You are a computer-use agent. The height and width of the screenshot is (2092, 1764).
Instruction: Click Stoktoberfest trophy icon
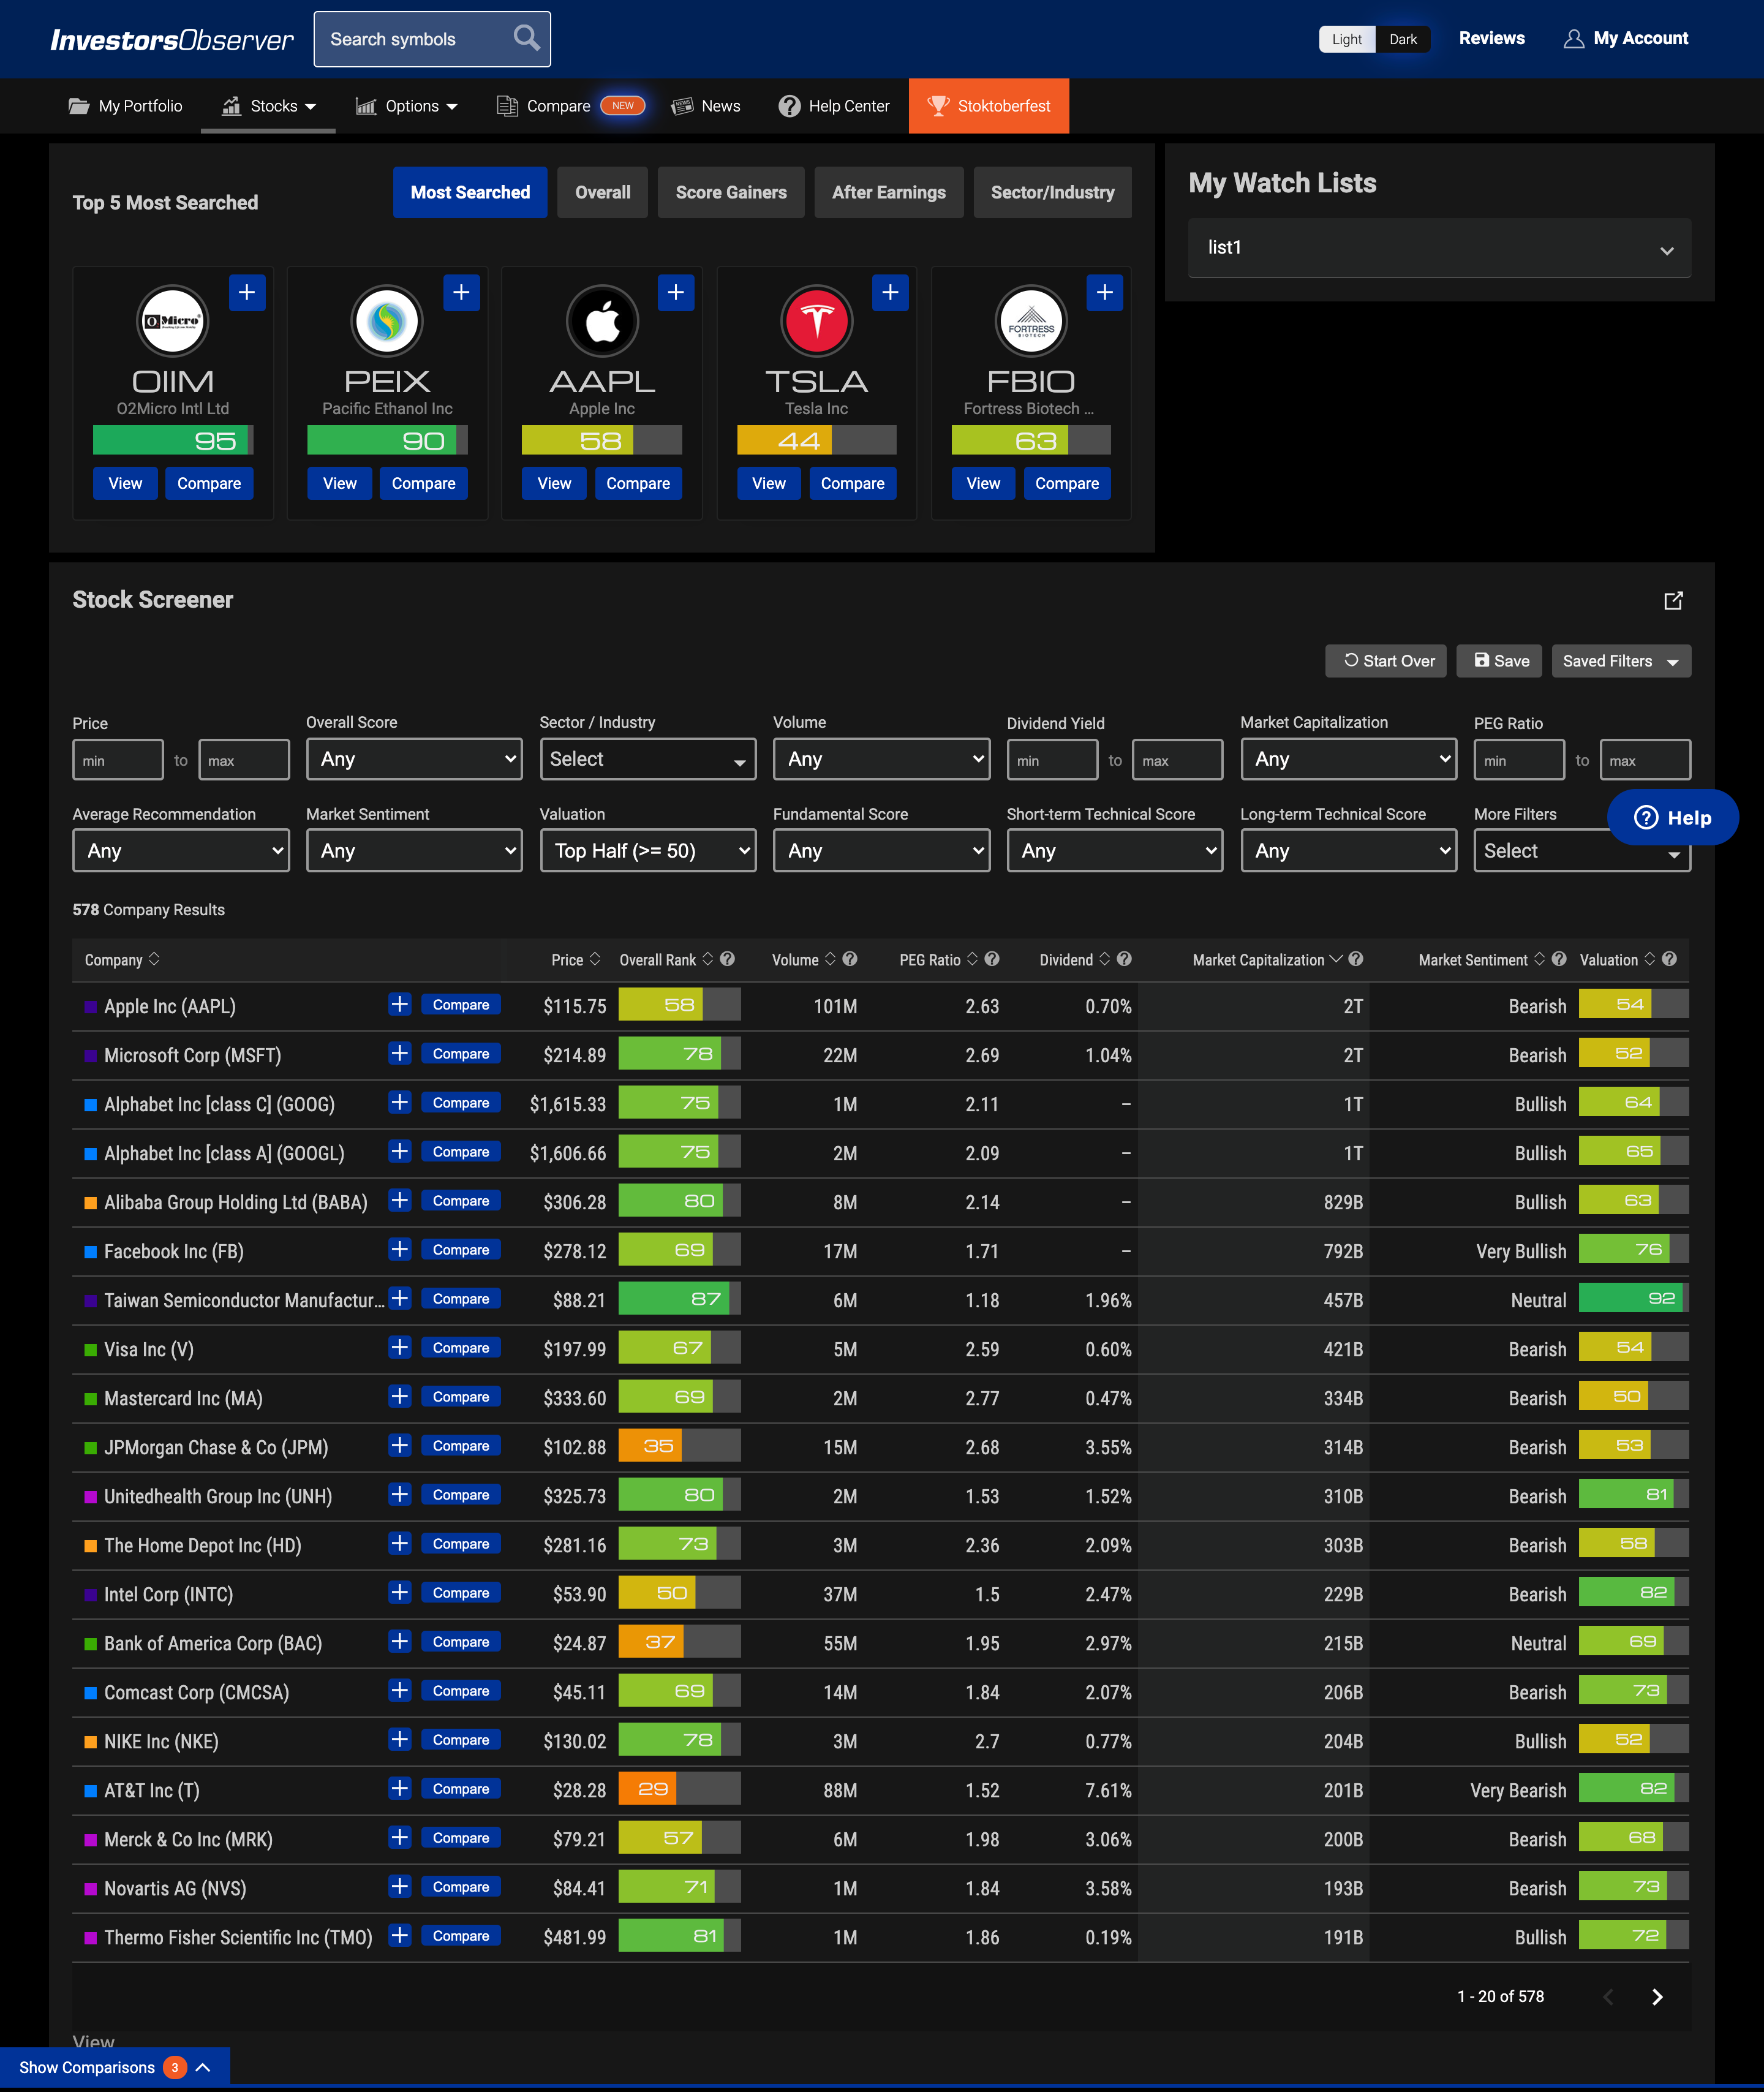[938, 105]
